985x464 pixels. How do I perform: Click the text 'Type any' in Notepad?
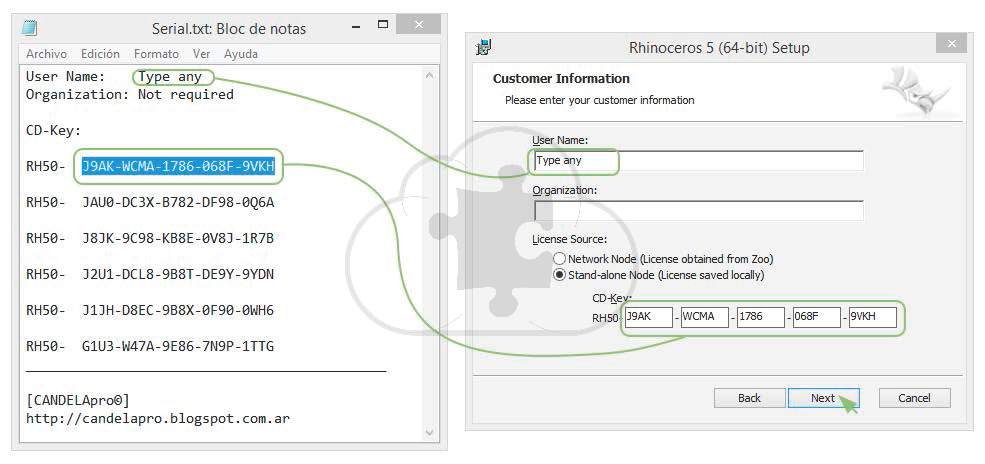170,77
